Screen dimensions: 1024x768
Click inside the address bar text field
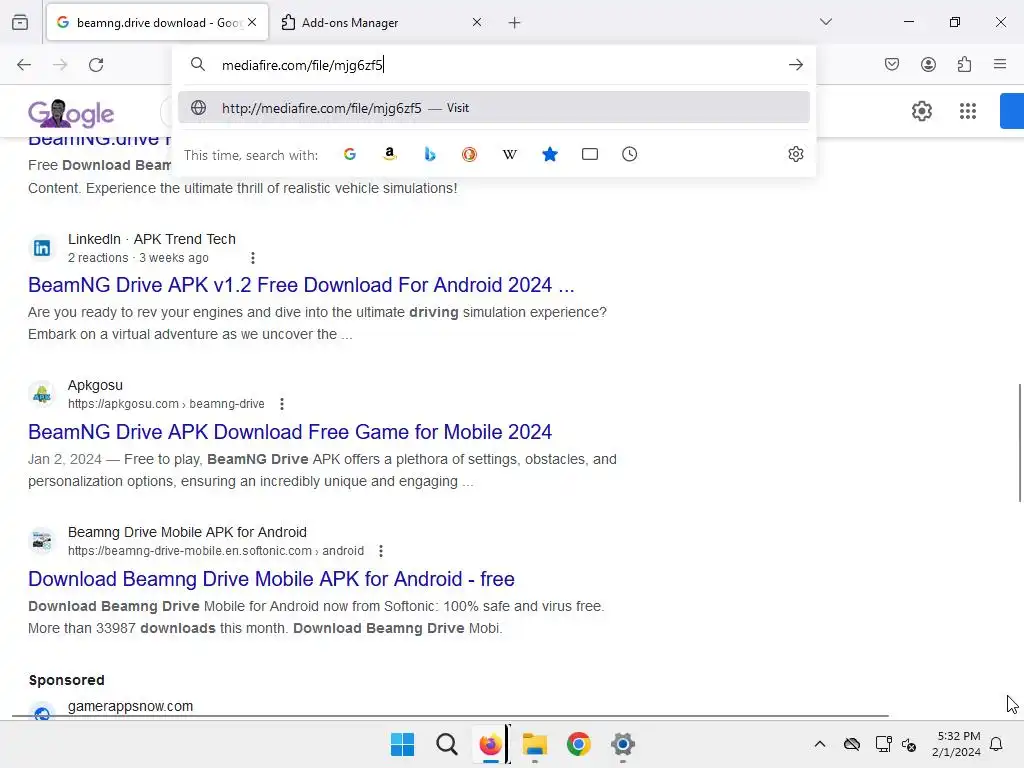(x=496, y=65)
